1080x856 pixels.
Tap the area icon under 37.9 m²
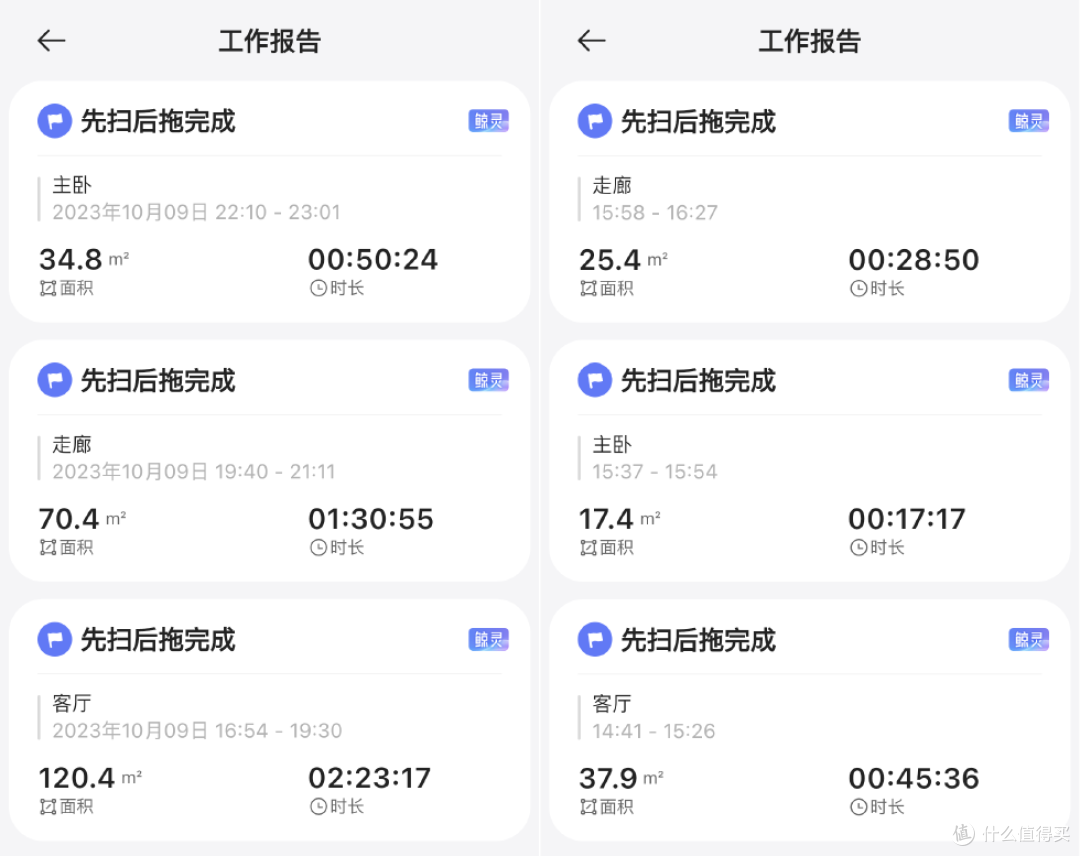tap(588, 806)
